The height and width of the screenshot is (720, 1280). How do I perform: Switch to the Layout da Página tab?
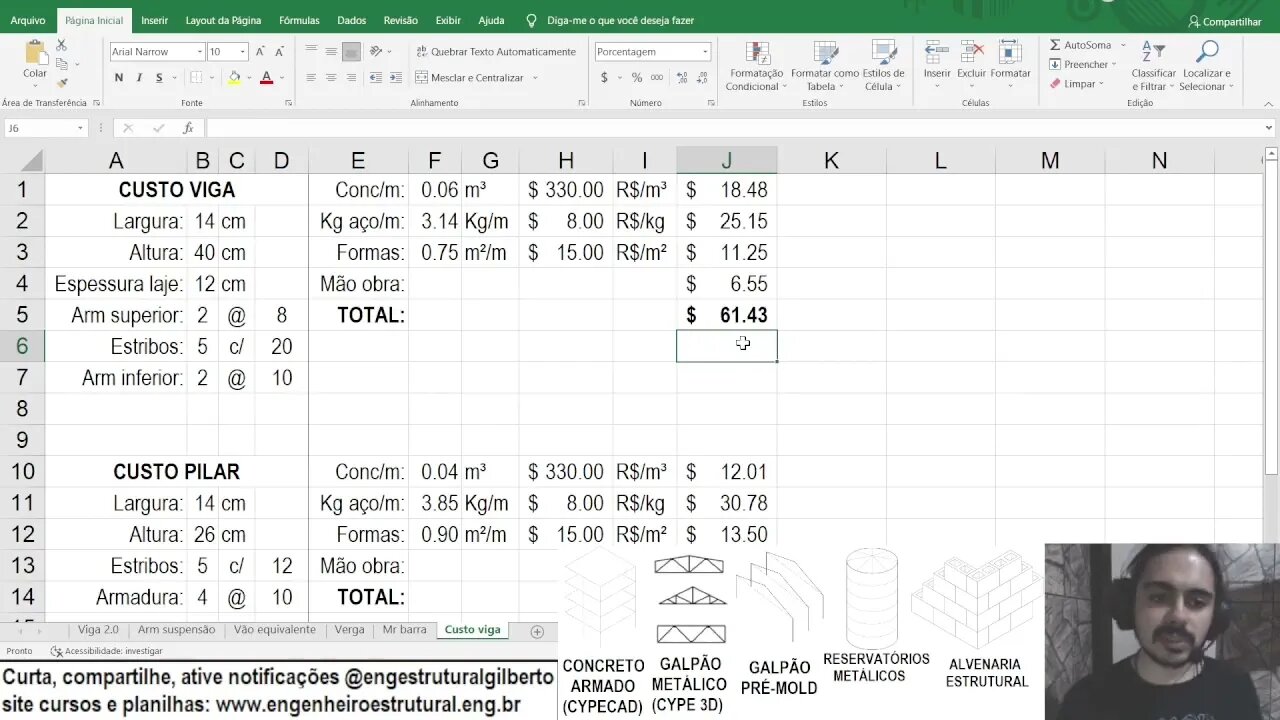click(x=223, y=20)
